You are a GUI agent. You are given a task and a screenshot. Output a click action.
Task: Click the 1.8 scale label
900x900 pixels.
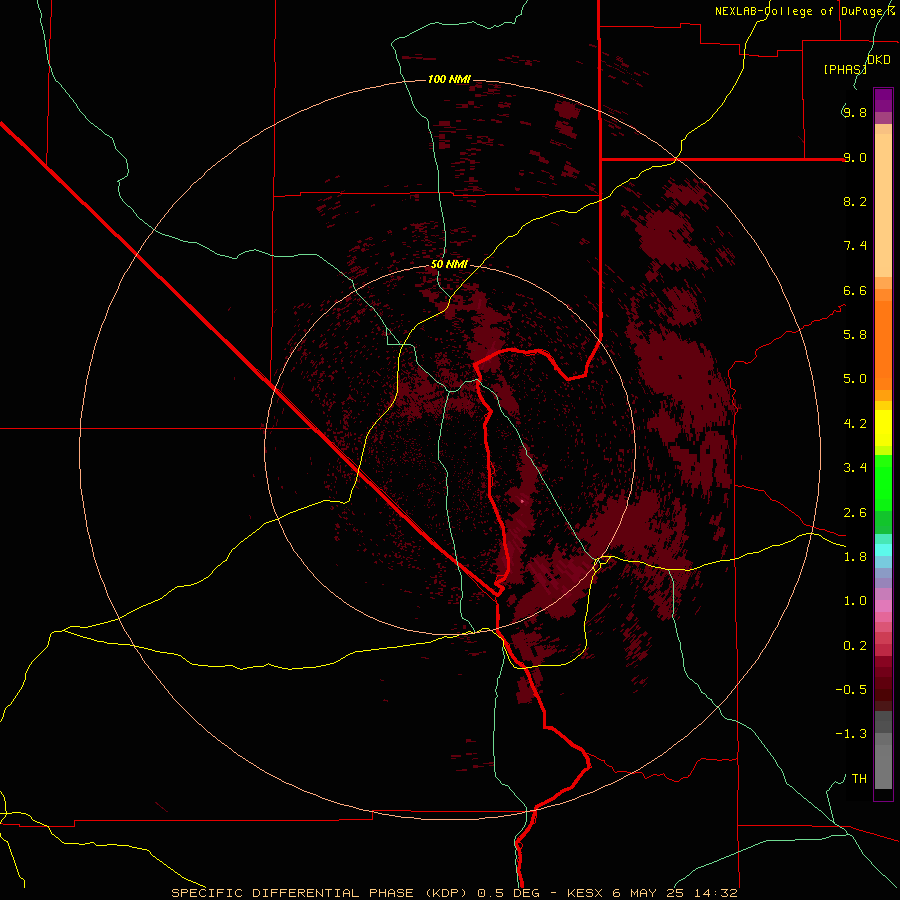tap(855, 557)
